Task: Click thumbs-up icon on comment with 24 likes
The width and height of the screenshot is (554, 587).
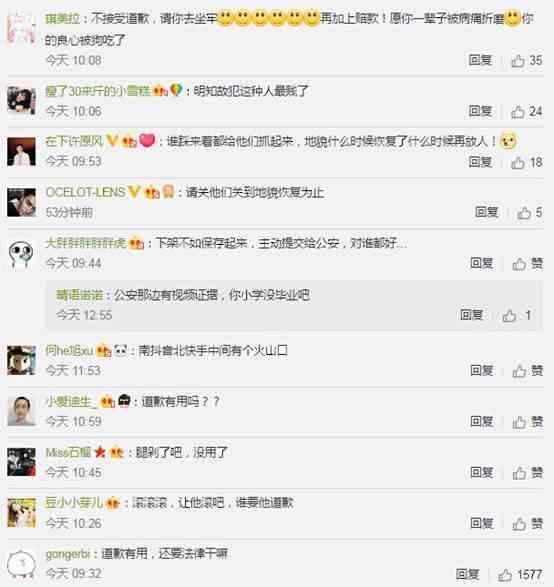Action: tap(518, 111)
